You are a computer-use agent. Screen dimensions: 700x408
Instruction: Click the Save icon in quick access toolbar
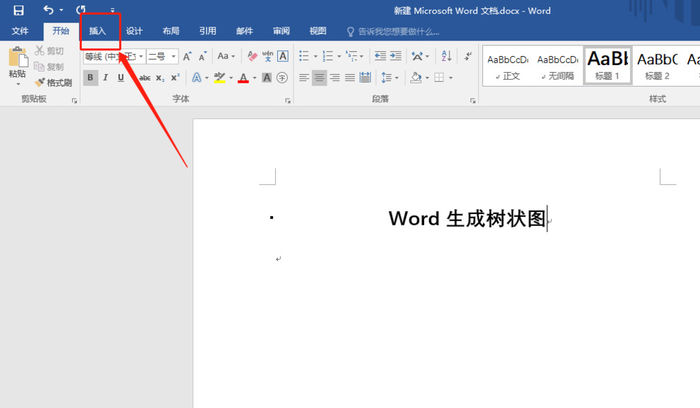coord(17,9)
